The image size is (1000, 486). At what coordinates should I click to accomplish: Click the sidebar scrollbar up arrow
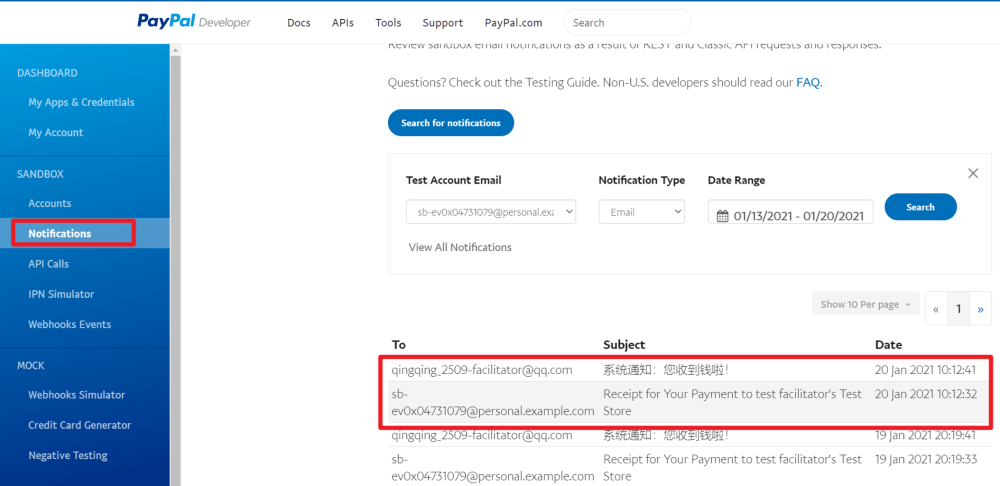tap(175, 49)
